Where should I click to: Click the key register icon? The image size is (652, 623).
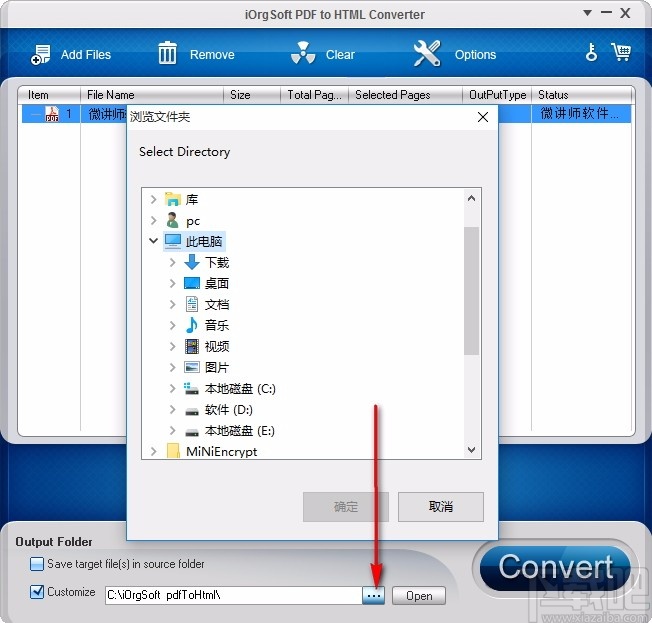coord(591,52)
